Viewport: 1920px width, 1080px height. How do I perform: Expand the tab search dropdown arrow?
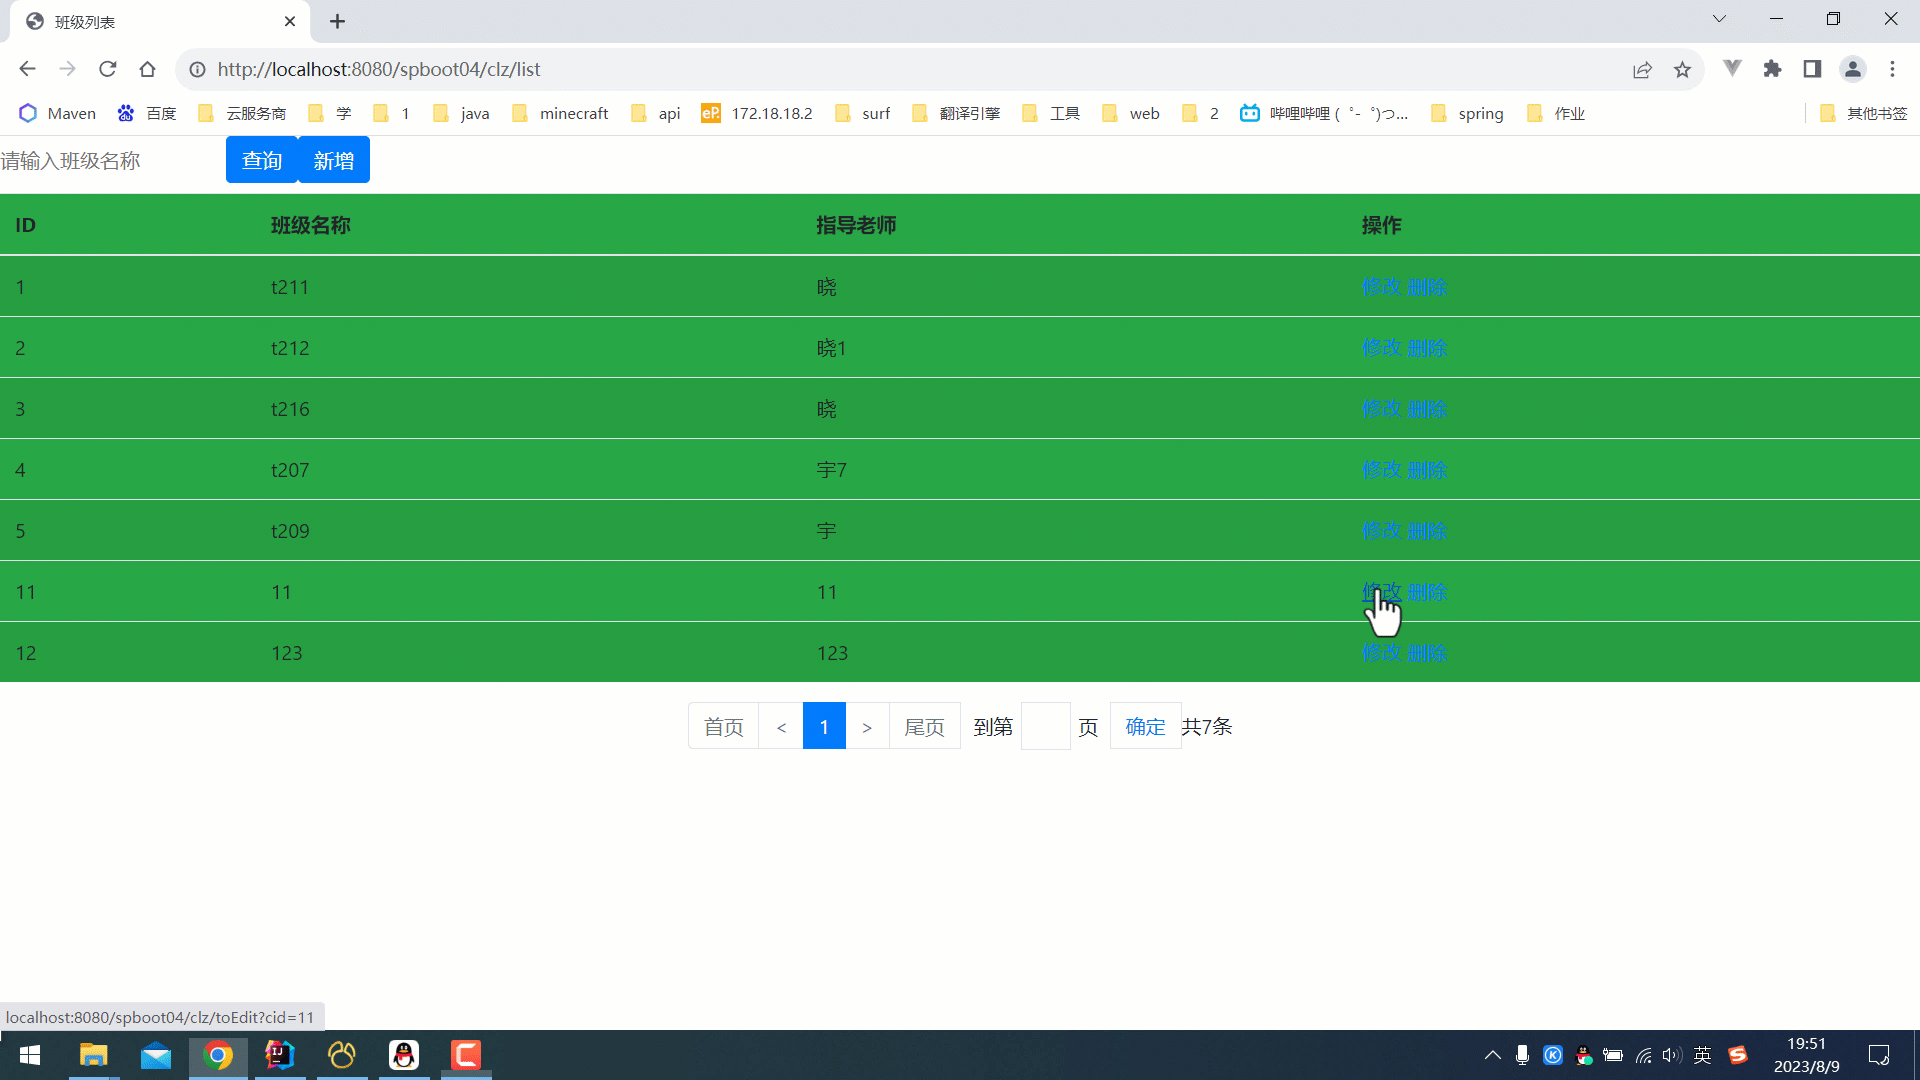click(1719, 19)
